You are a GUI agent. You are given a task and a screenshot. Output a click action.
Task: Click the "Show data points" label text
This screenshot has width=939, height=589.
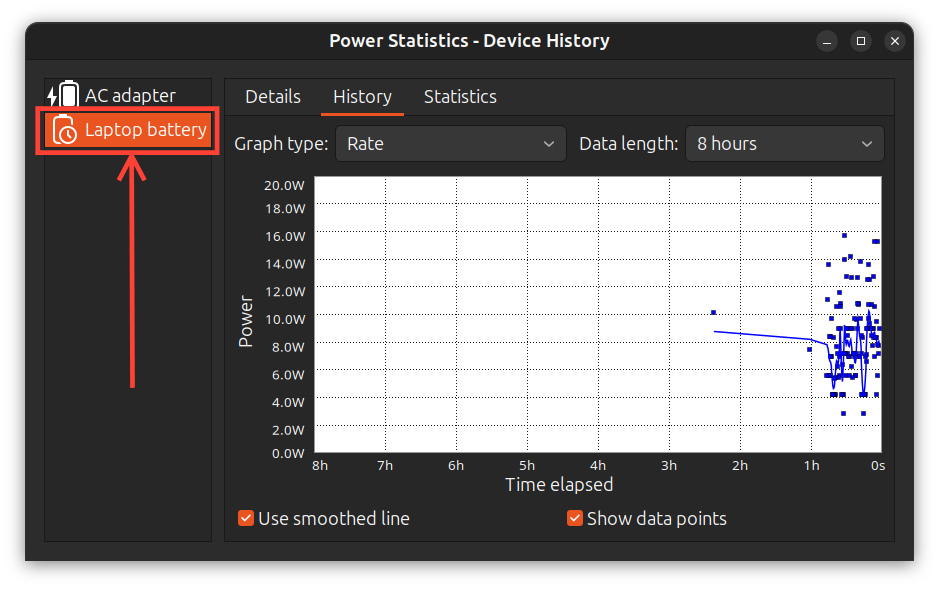point(656,518)
